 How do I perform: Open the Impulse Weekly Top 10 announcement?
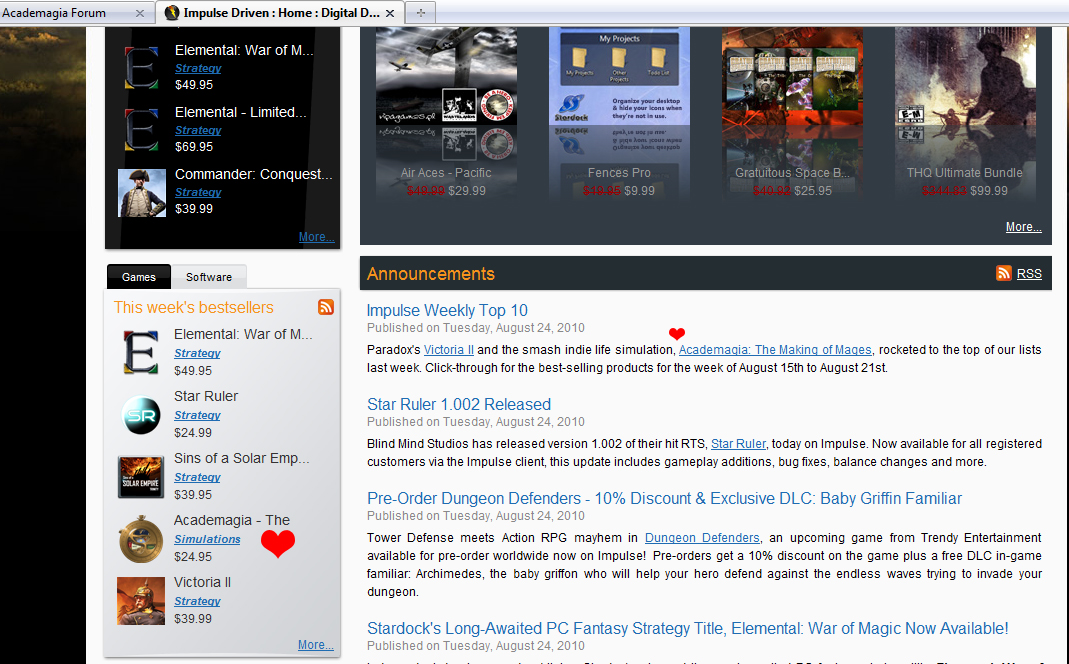coord(447,310)
